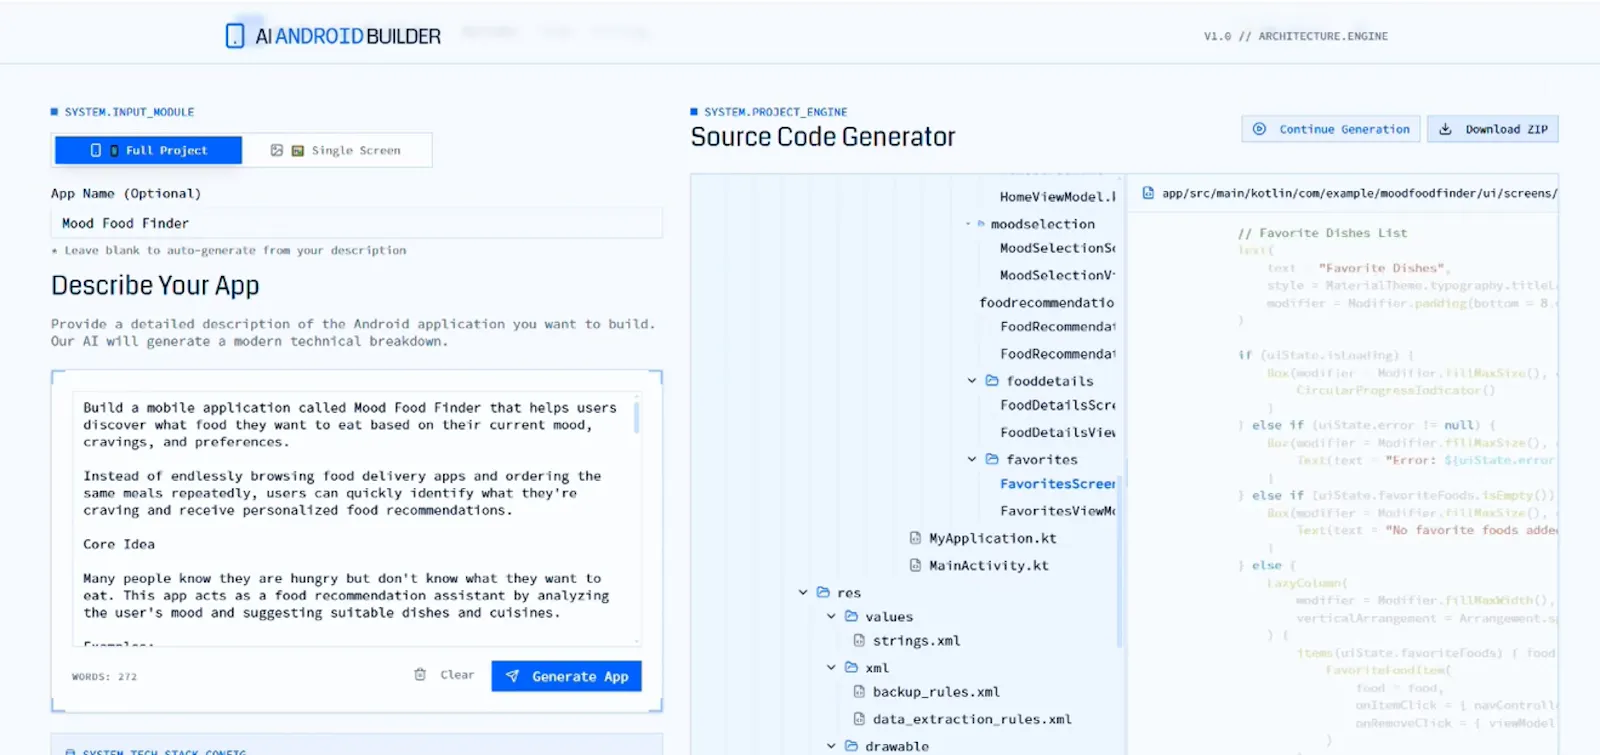Click the AI Android Builder logo text
The width and height of the screenshot is (1600, 755).
(348, 36)
